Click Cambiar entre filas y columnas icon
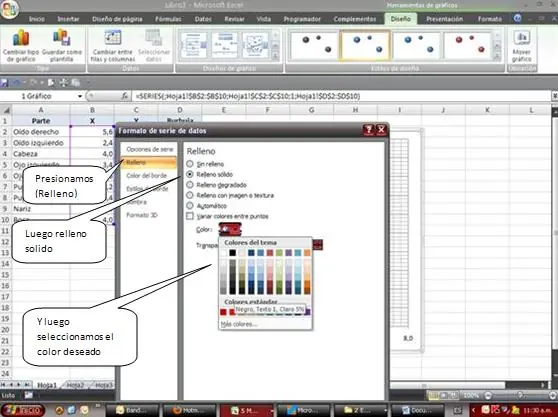This screenshot has width=558, height=417. coord(113,38)
